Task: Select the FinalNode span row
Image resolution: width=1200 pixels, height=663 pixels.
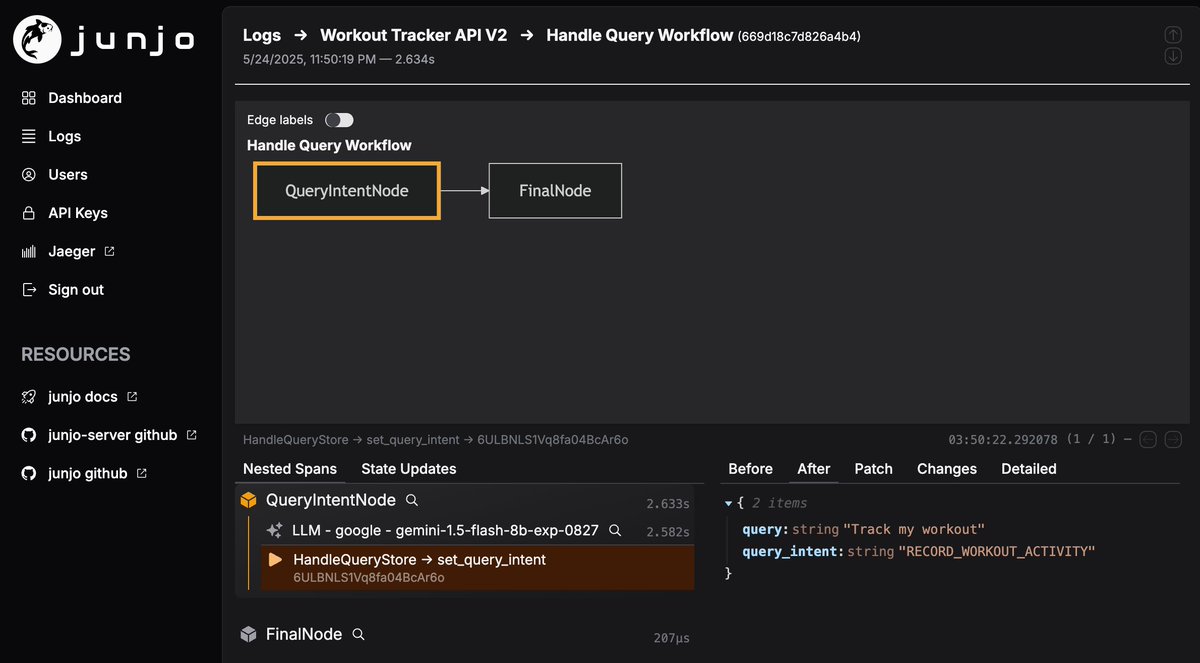Action: (x=464, y=634)
